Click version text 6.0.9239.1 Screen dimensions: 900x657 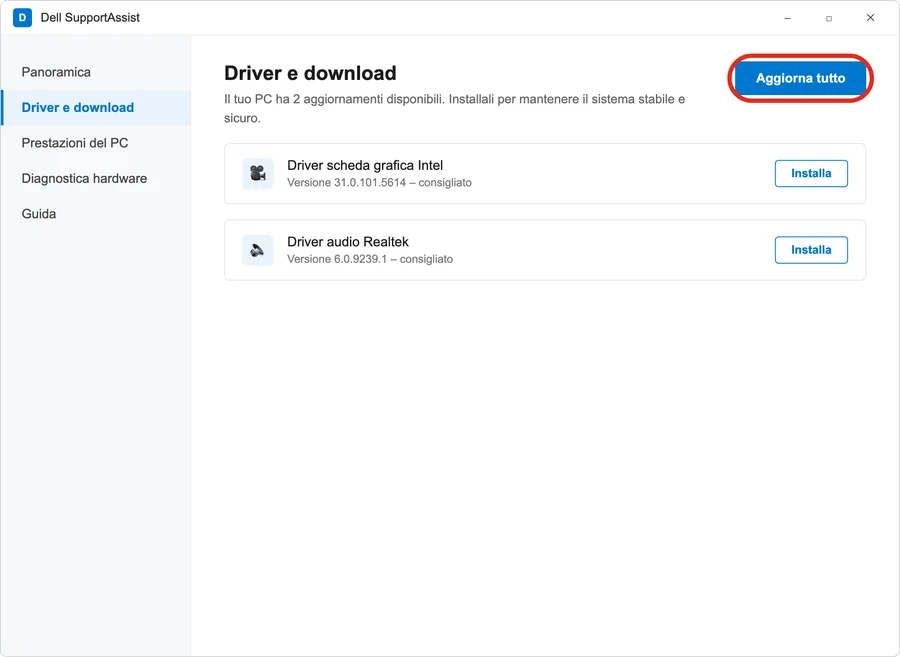coord(370,259)
